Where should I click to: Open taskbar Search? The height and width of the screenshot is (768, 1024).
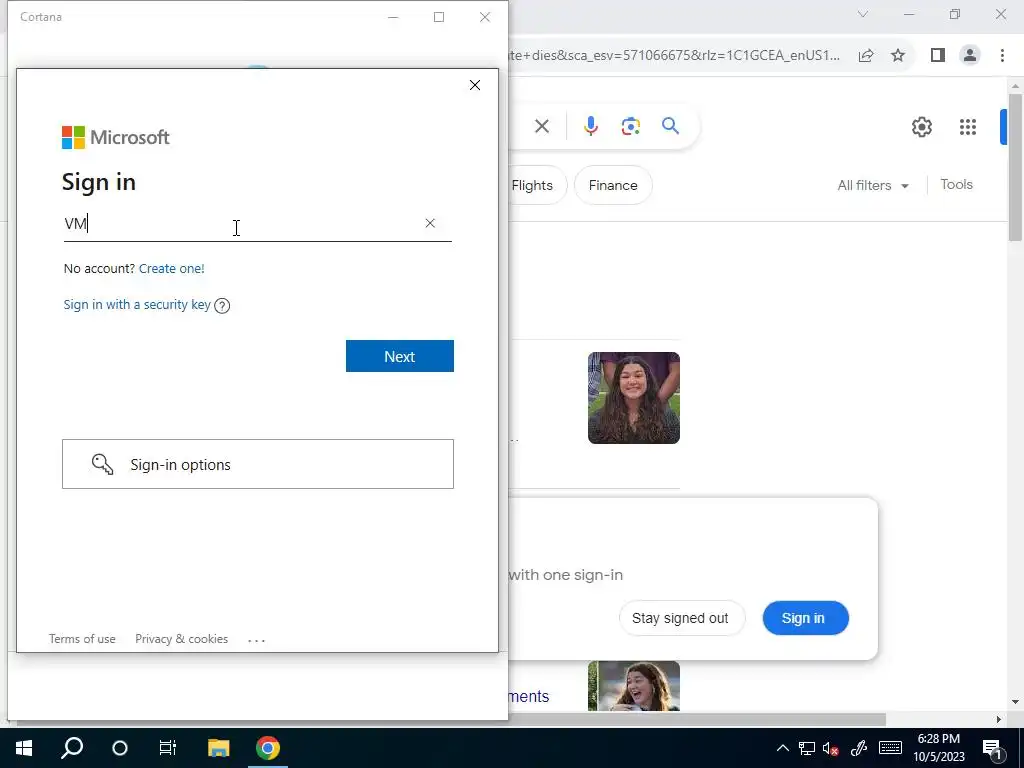(x=72, y=748)
